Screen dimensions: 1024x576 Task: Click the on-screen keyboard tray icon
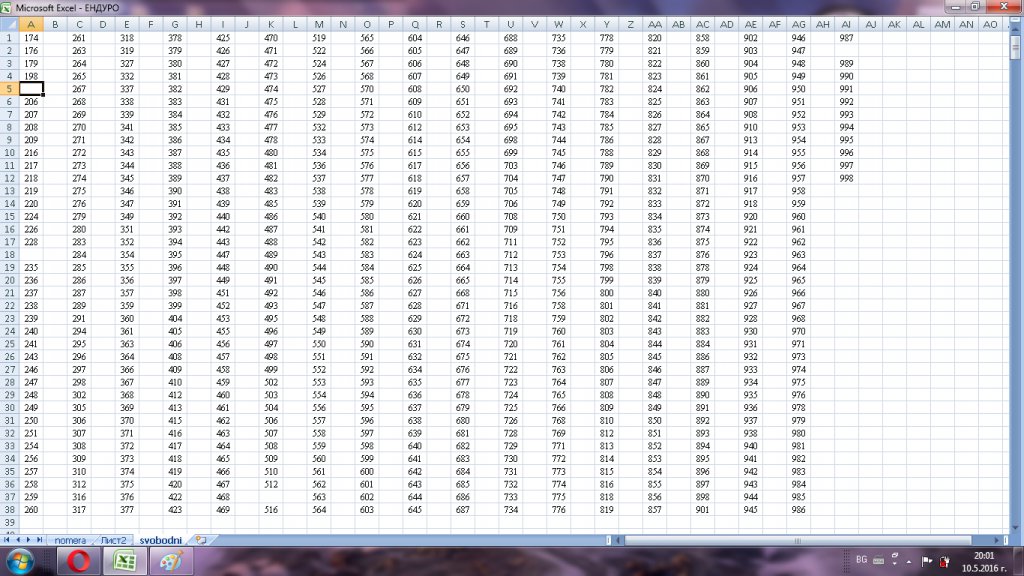(878, 560)
